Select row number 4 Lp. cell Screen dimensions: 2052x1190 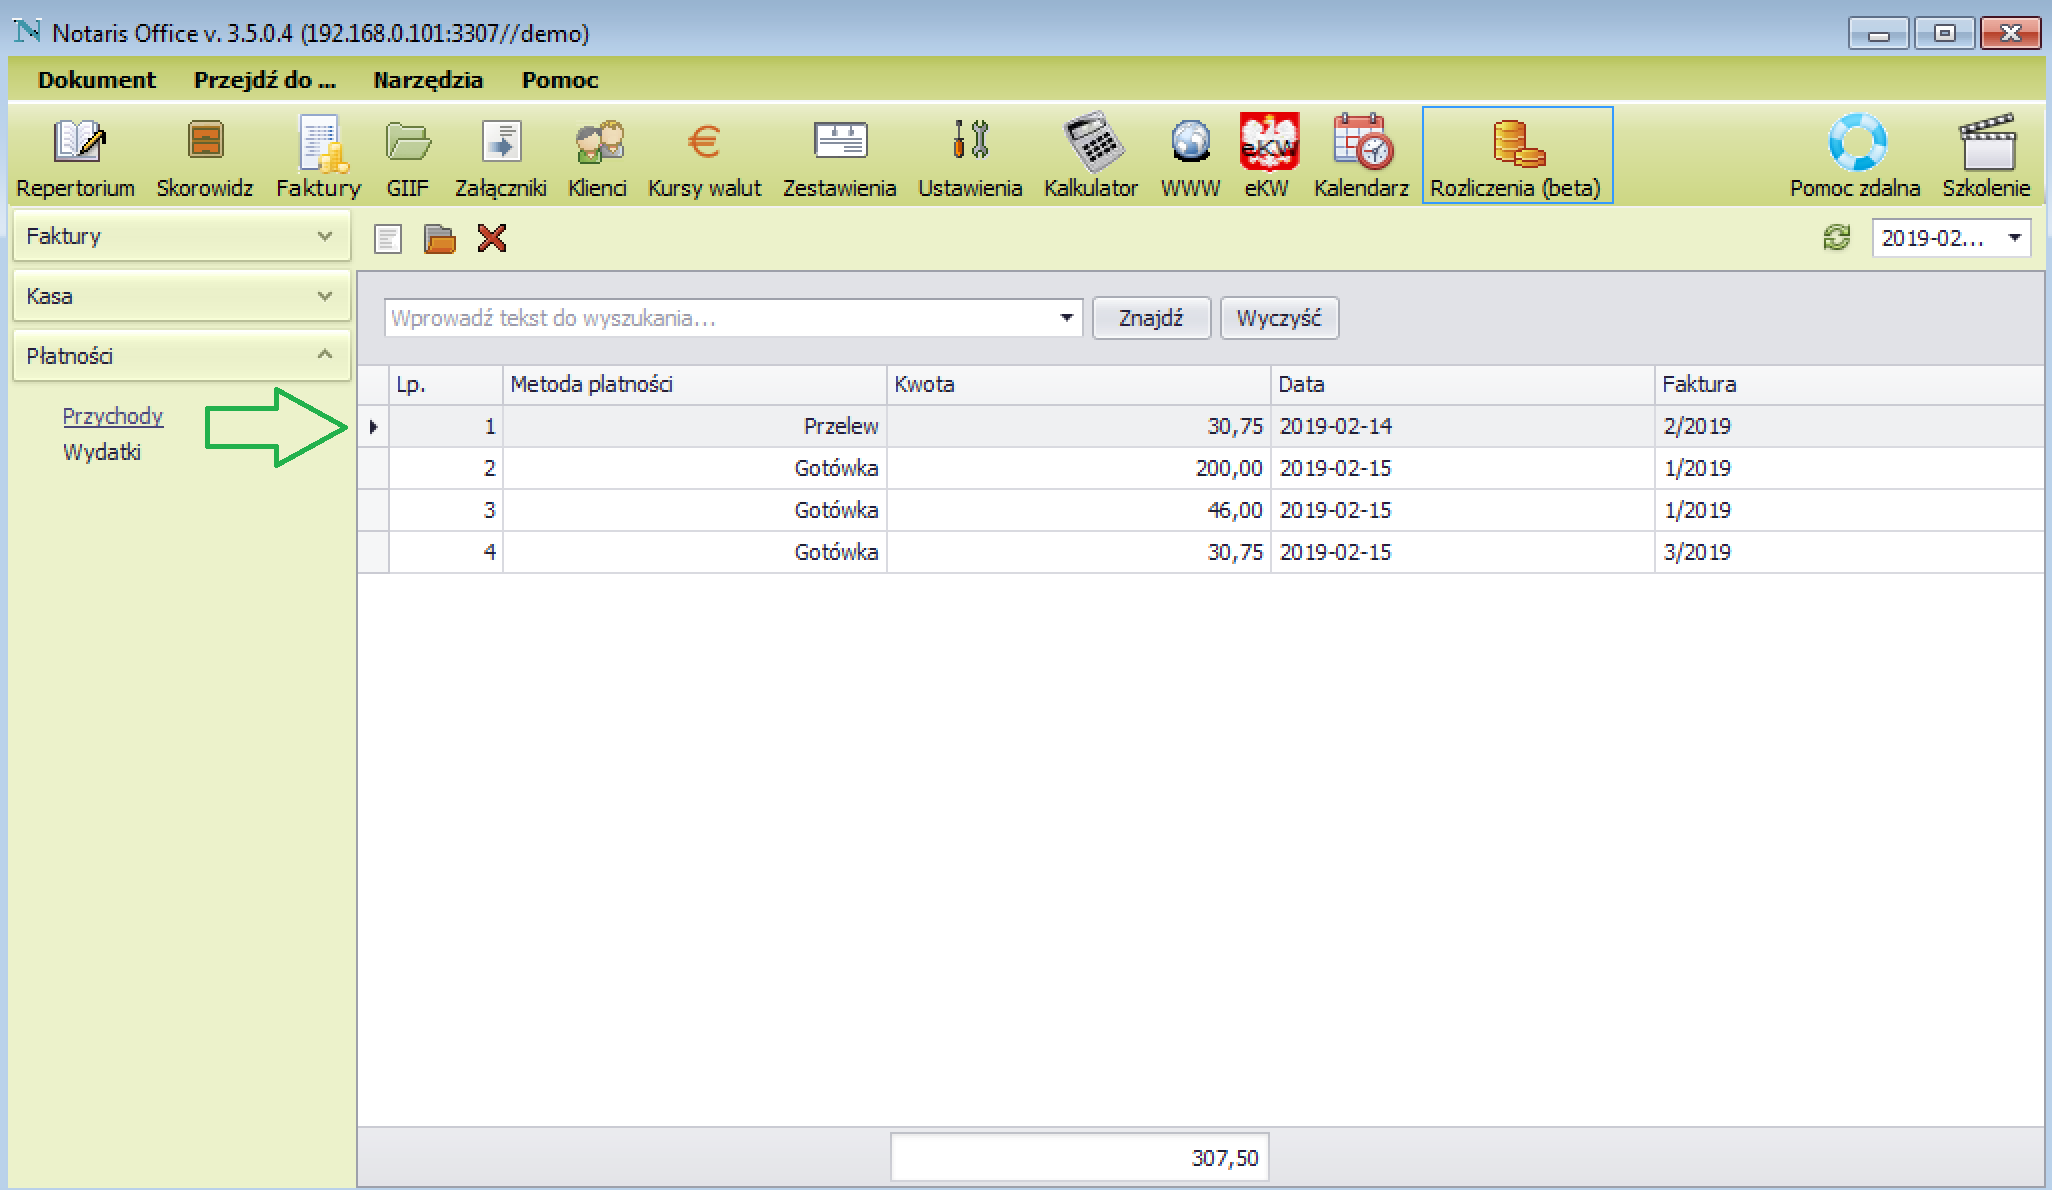[445, 552]
